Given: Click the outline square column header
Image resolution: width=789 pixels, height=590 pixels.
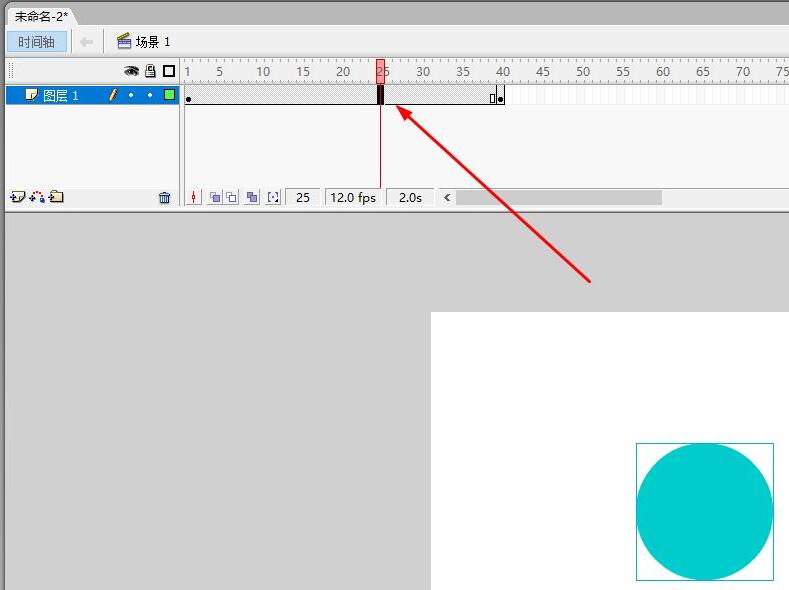Looking at the screenshot, I should tap(169, 71).
